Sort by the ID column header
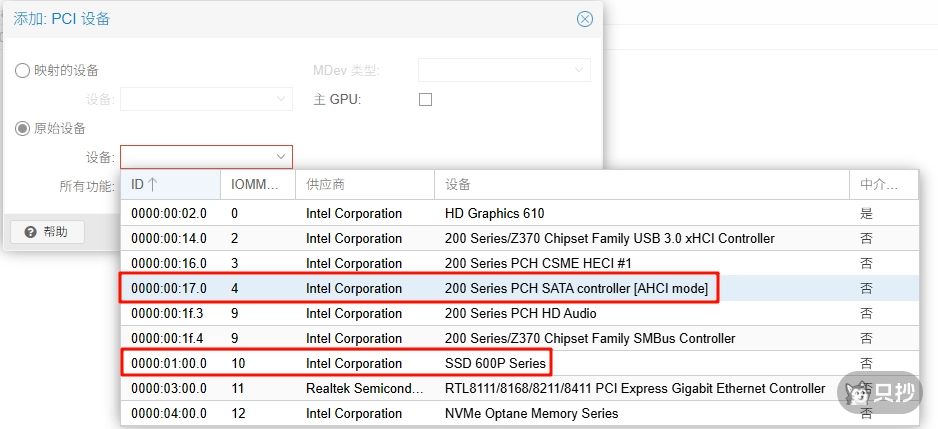This screenshot has height=429, width=938. point(170,185)
